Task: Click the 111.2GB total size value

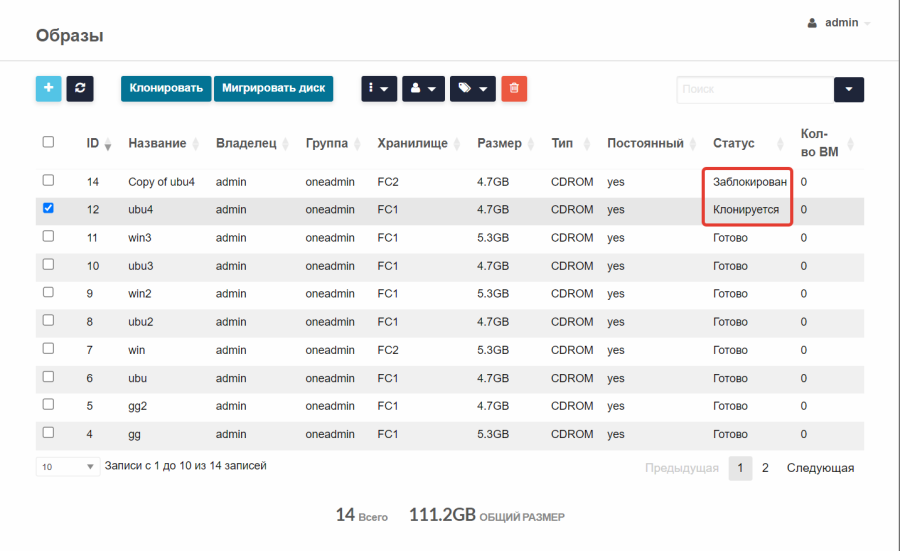Action: (x=442, y=515)
